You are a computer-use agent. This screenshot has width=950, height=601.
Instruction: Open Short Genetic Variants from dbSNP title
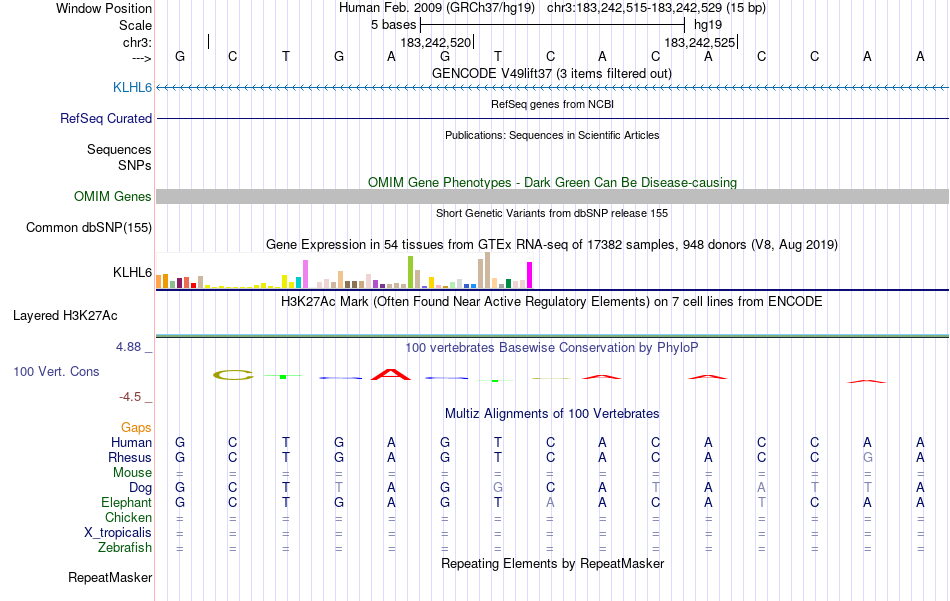552,213
